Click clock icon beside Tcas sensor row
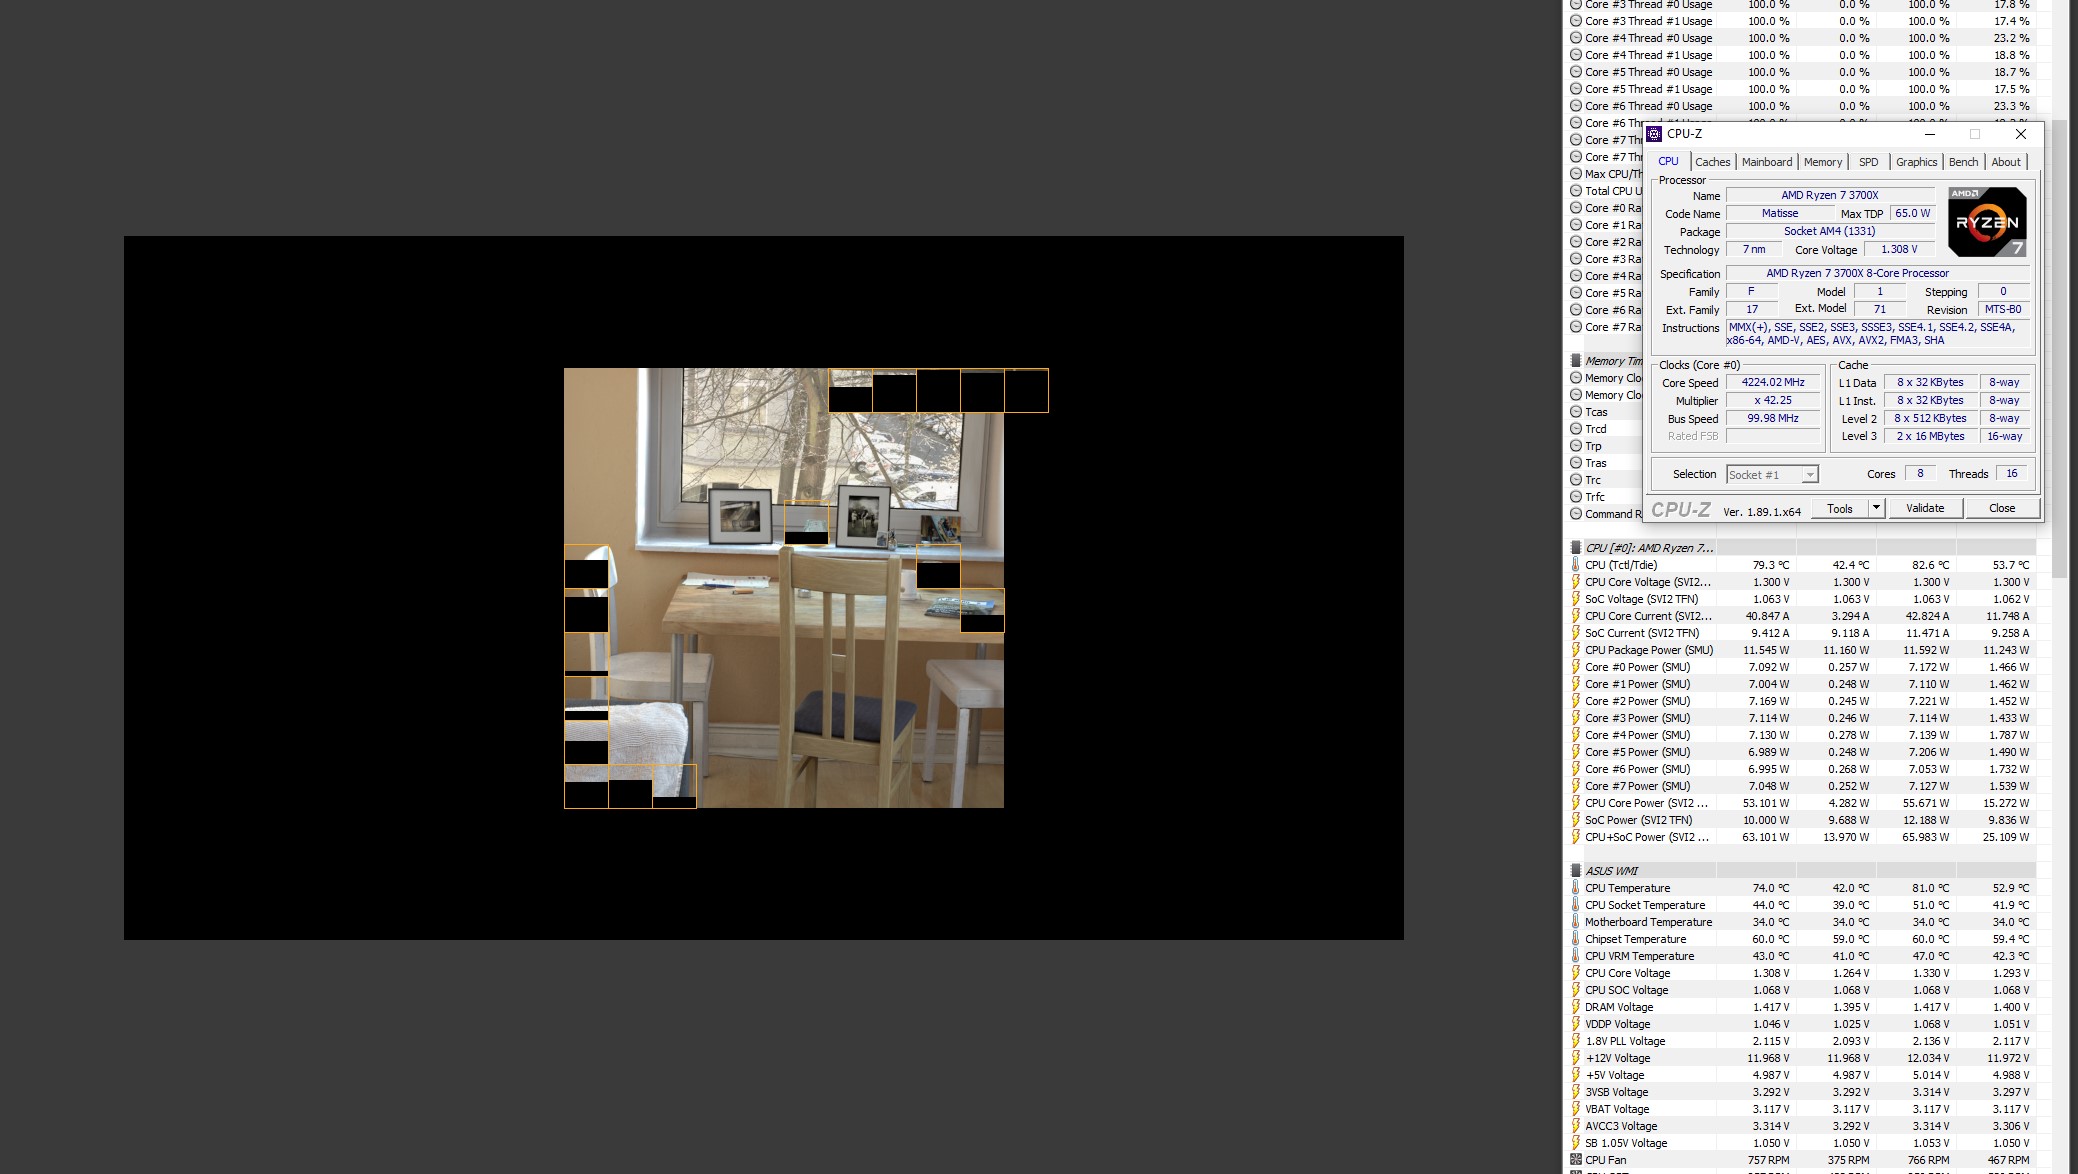Viewport: 2078px width, 1174px height. [1576, 412]
